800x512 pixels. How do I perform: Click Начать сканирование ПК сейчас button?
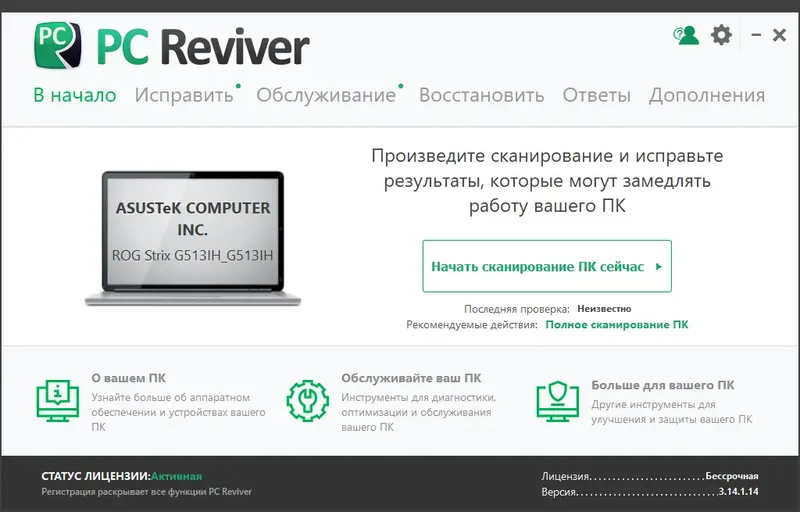point(547,266)
